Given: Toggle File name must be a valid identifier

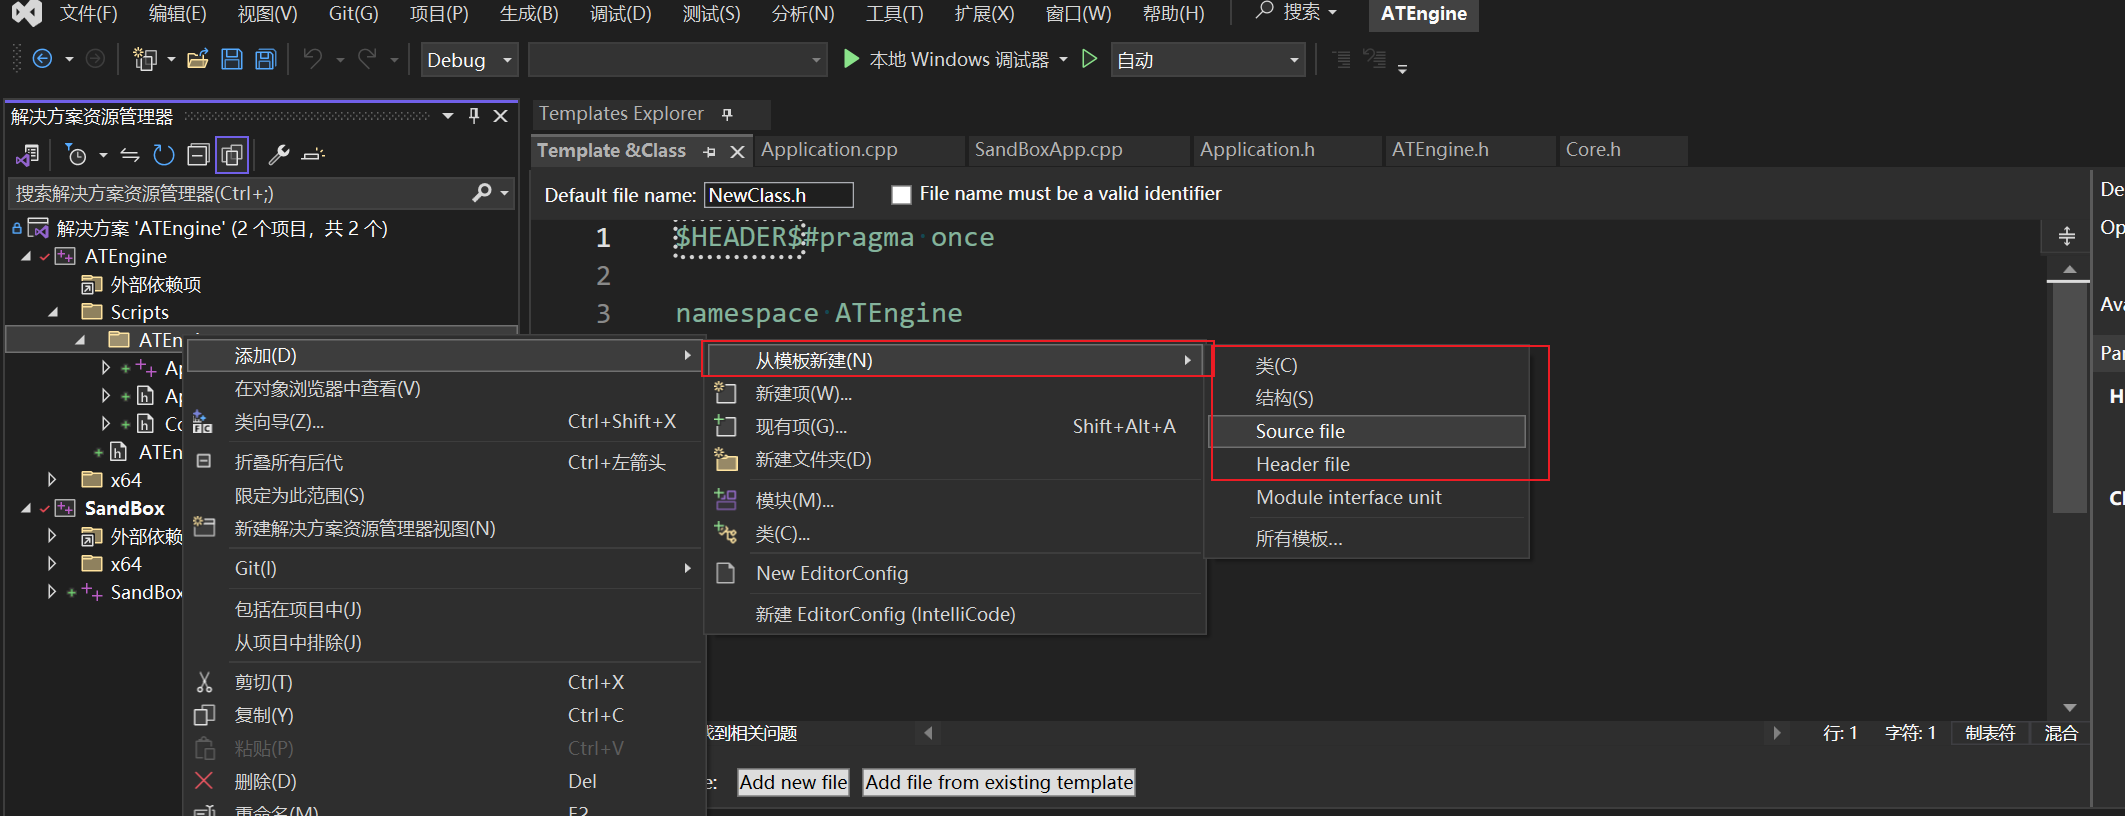Looking at the screenshot, I should pyautogui.click(x=901, y=194).
